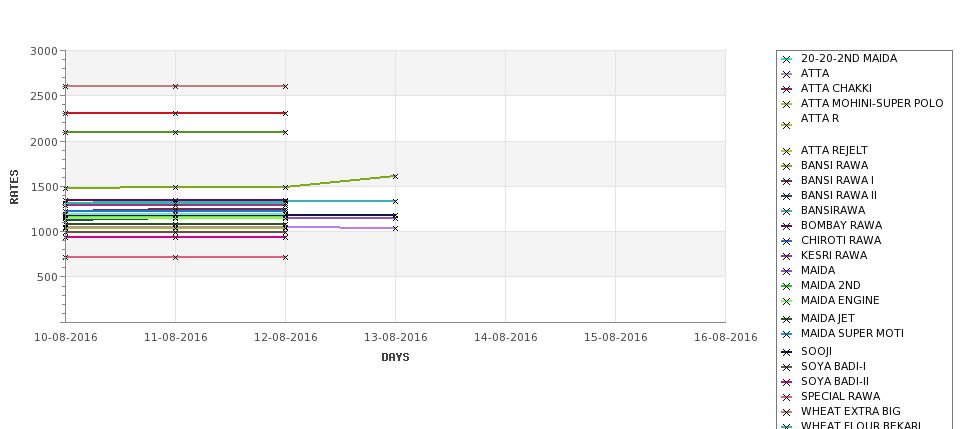Click the SPECIAL RAWA legend marker icon
The image size is (975, 429).
787,397
